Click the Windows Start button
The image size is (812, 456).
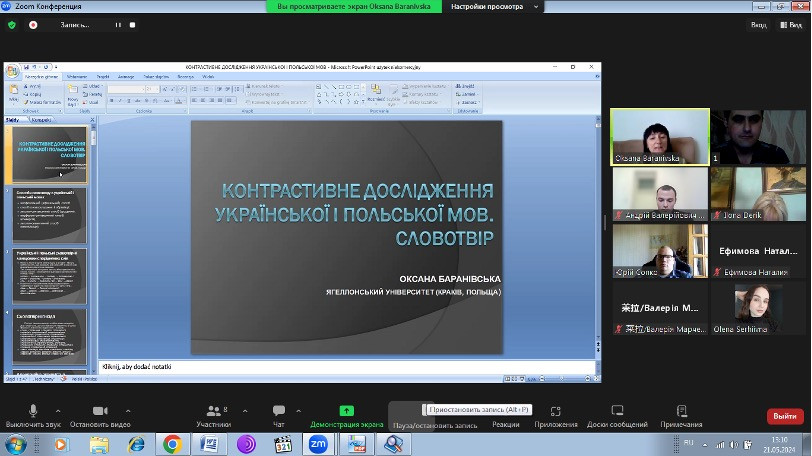(17, 444)
